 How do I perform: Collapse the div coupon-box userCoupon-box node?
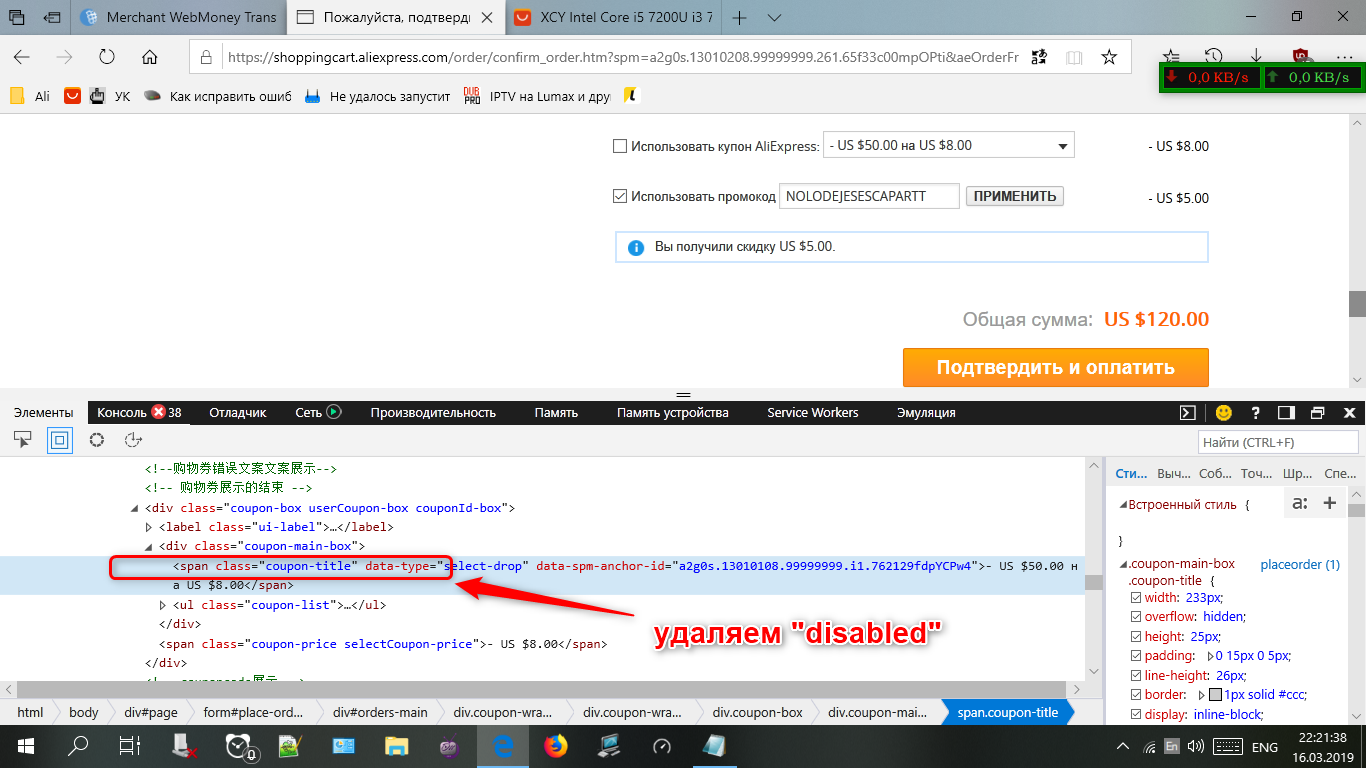(x=135, y=508)
